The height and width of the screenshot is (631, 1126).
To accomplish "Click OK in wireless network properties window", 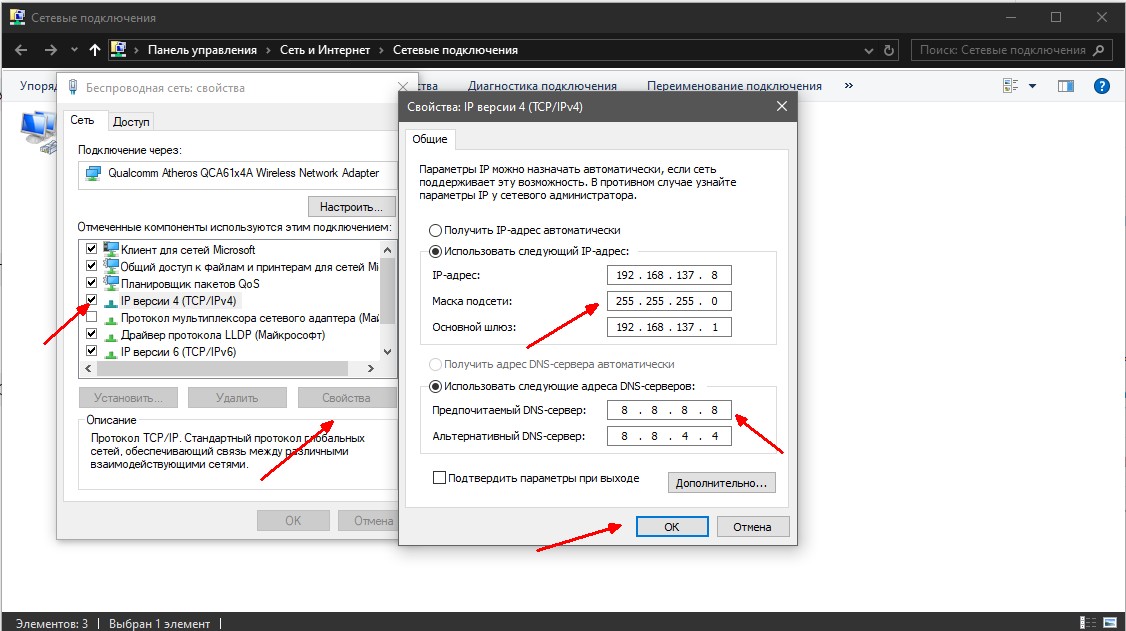I will click(x=293, y=520).
